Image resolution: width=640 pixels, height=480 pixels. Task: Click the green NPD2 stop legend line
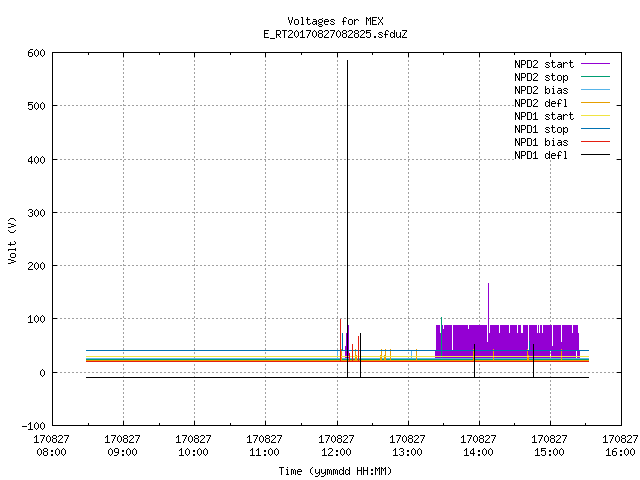click(x=596, y=77)
